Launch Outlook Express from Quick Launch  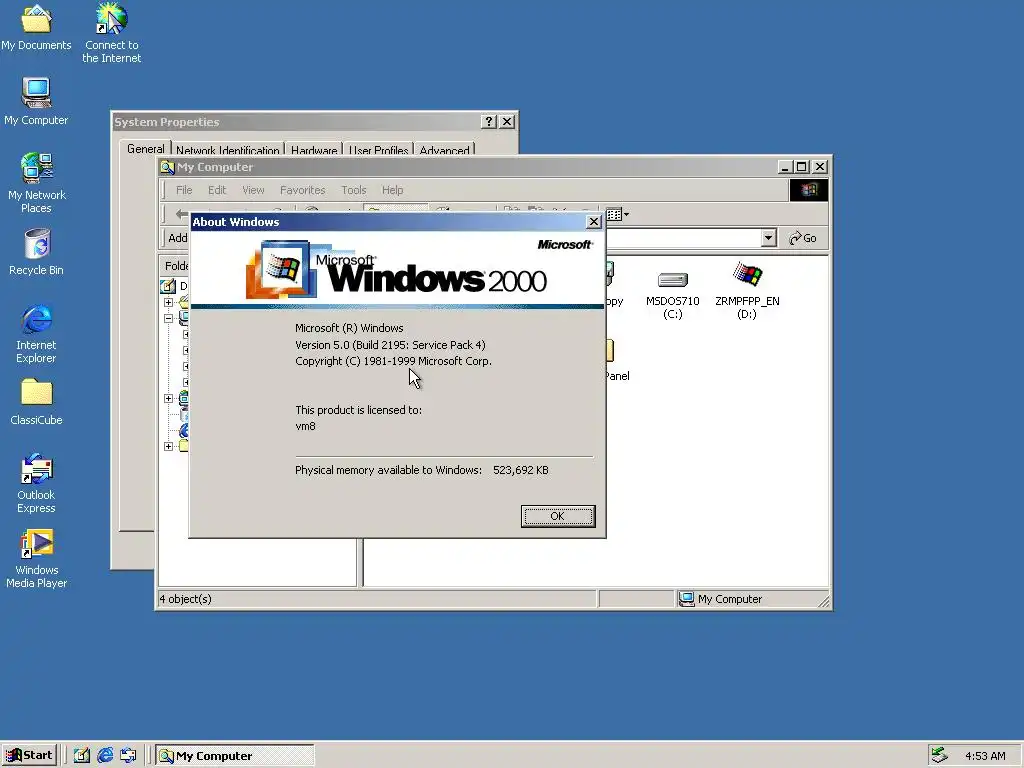[129, 756]
